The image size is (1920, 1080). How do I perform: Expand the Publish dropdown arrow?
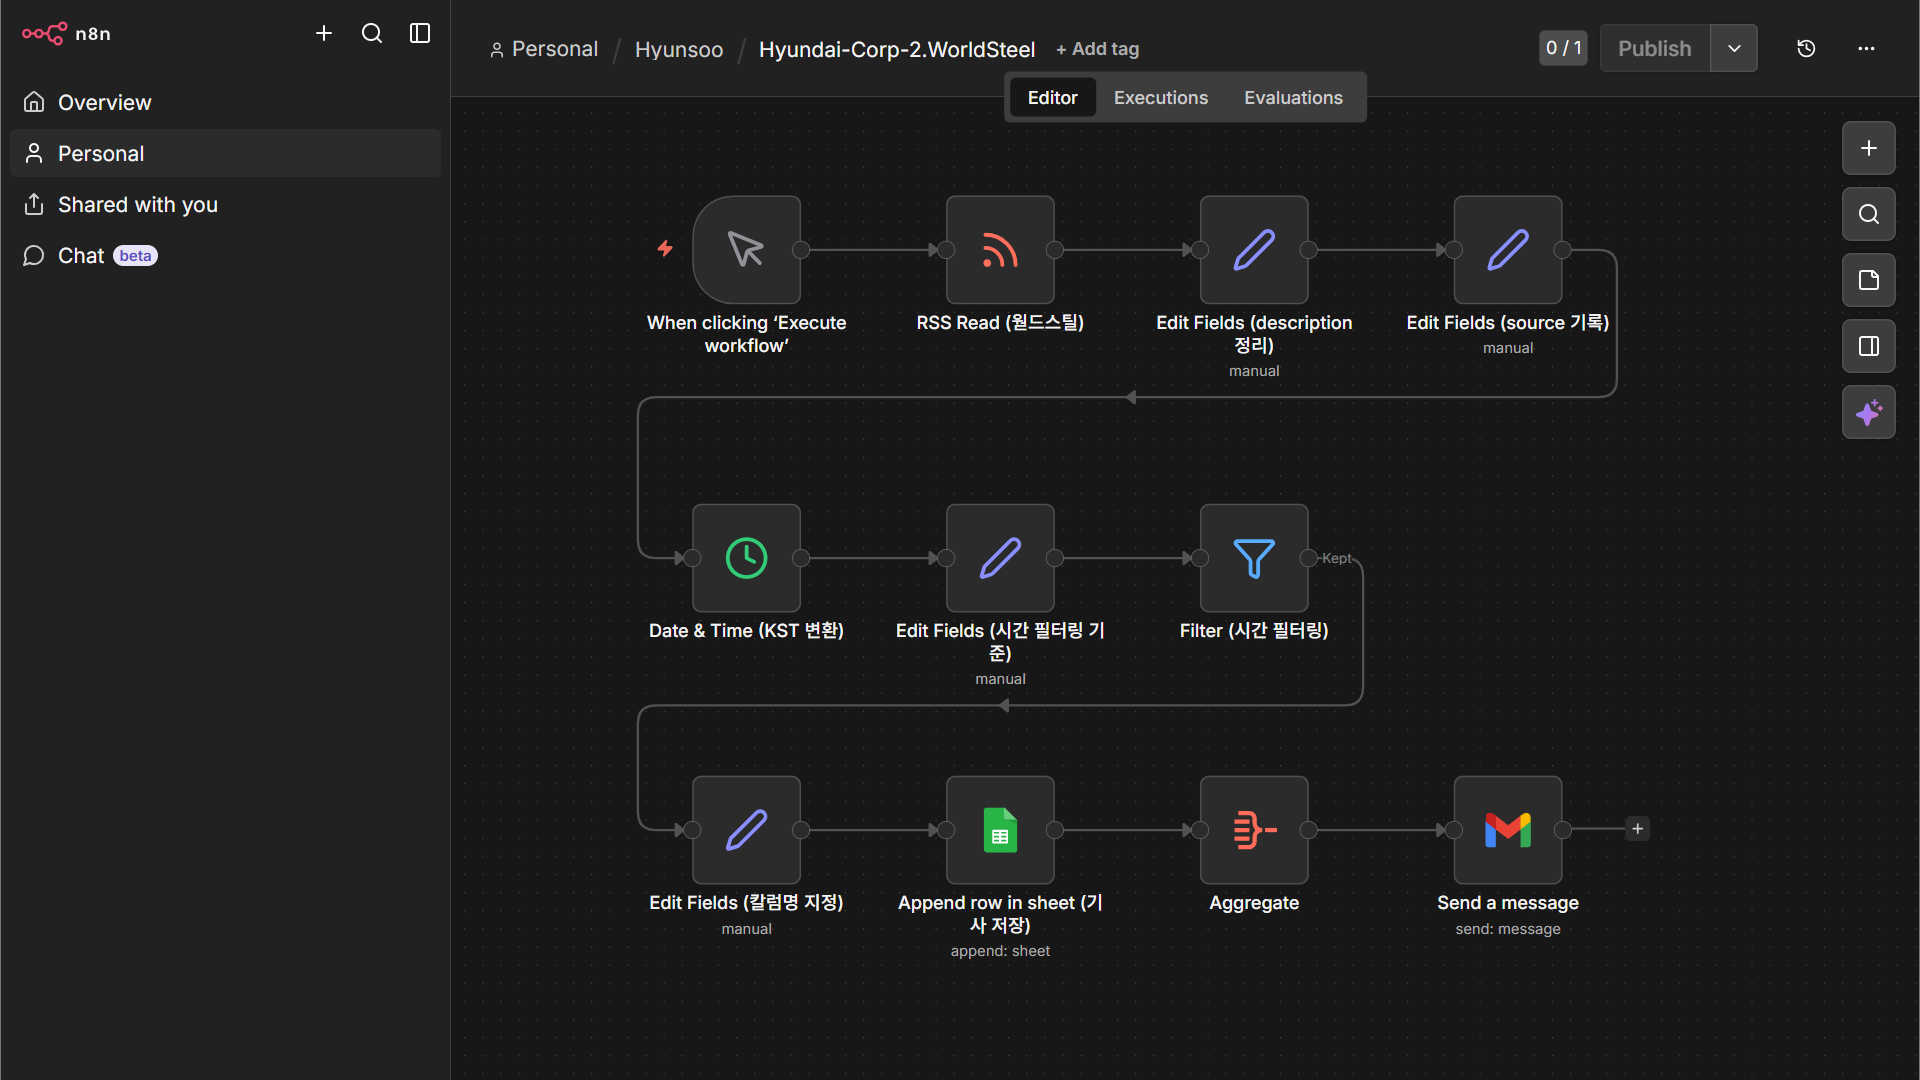[1734, 48]
